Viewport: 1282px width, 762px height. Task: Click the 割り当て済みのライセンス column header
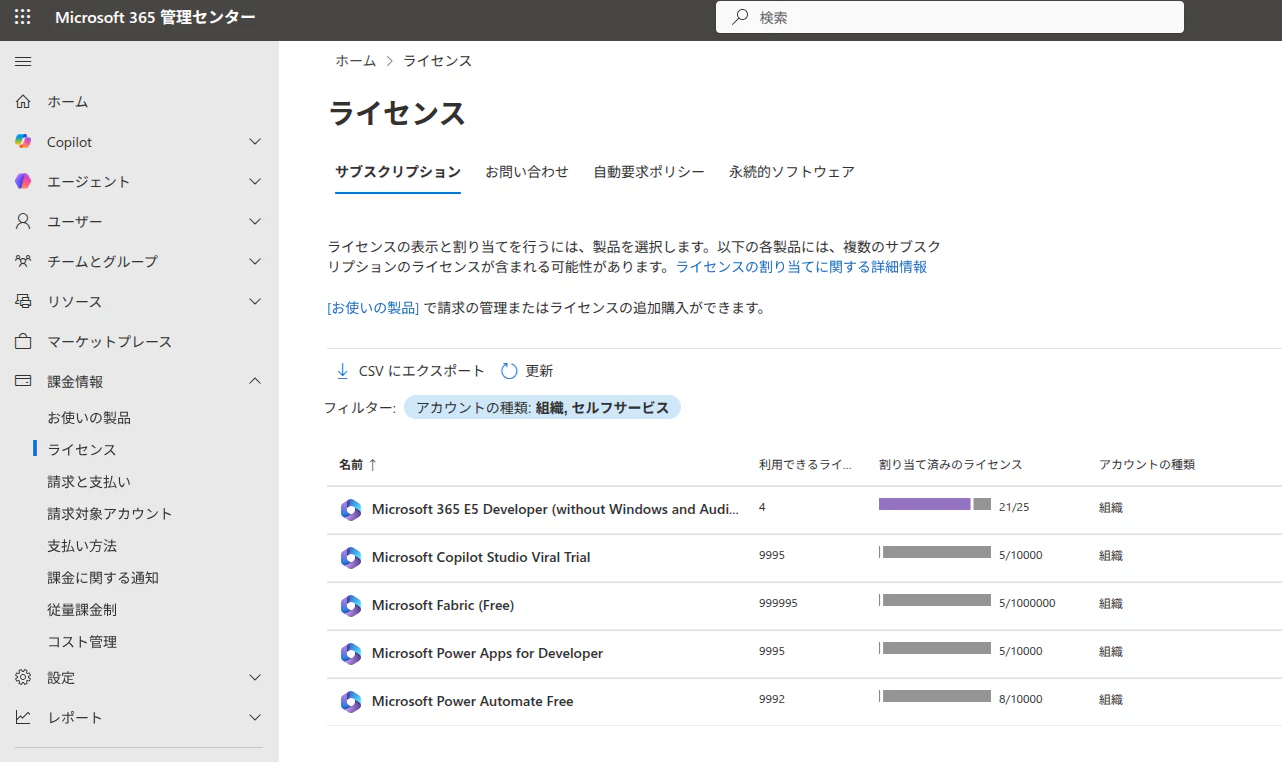[x=951, y=465]
